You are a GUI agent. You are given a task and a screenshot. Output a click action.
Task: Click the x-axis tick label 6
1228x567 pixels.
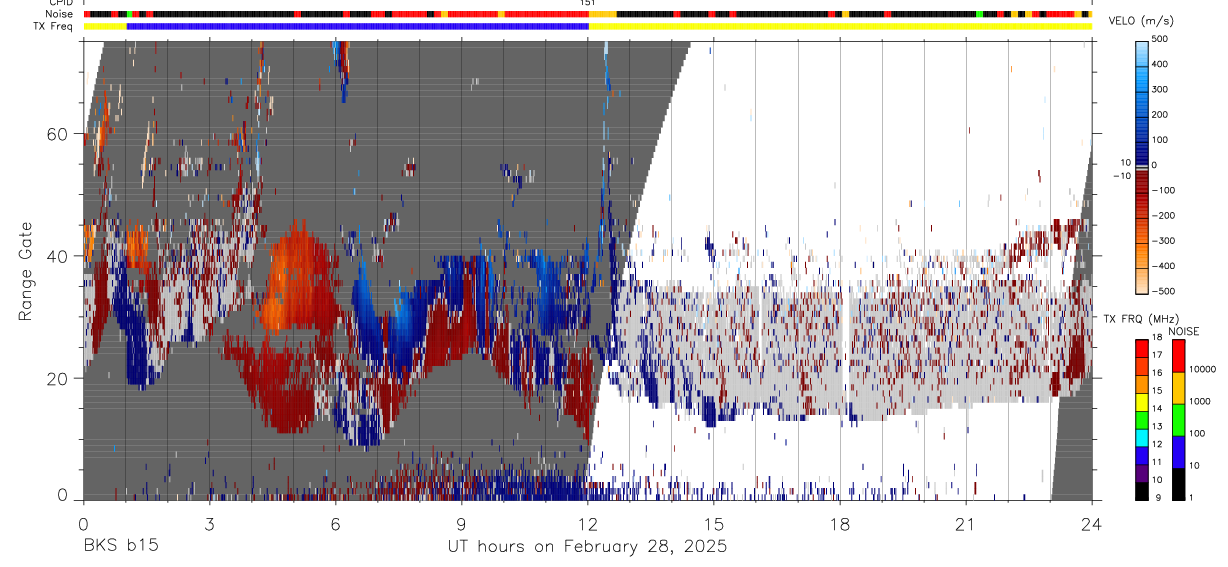pos(335,524)
